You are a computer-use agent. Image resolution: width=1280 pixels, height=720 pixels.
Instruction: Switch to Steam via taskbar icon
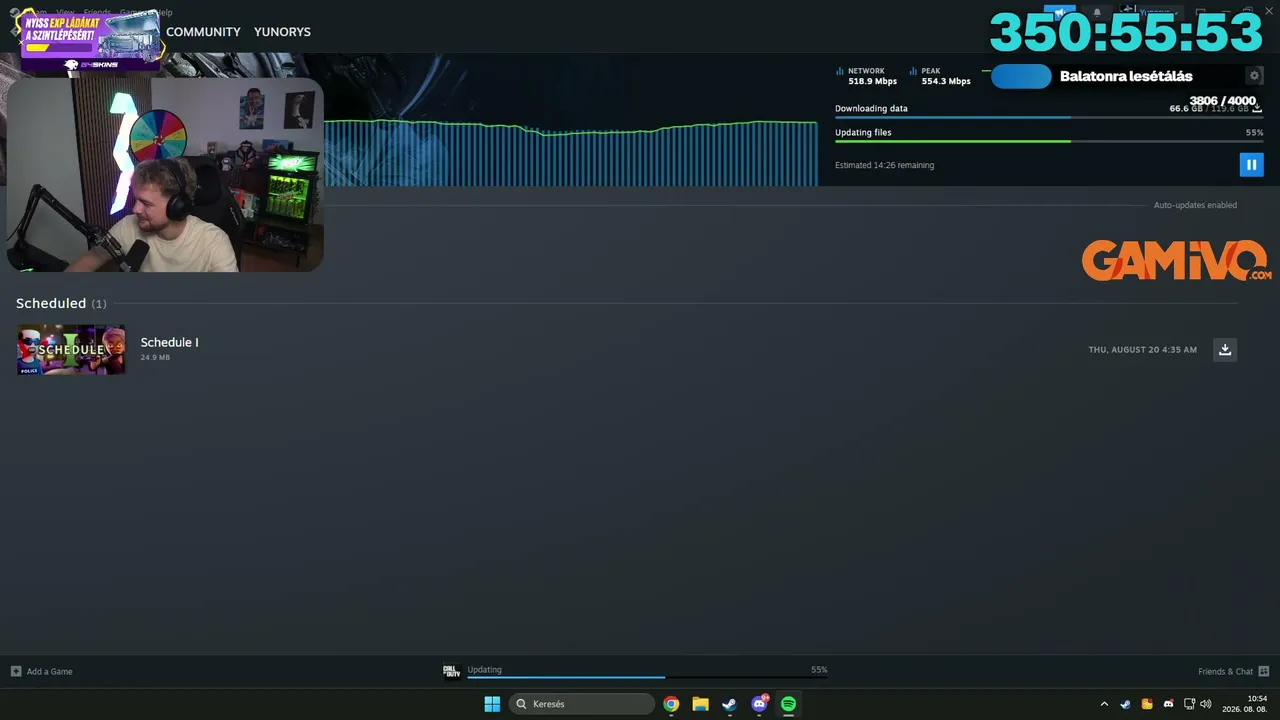point(729,704)
